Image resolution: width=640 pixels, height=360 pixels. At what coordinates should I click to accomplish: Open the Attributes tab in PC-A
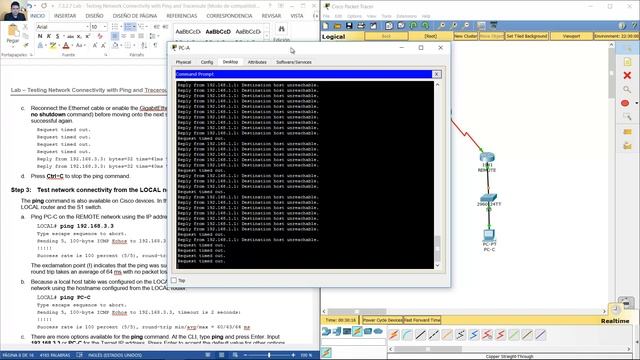pyautogui.click(x=257, y=62)
